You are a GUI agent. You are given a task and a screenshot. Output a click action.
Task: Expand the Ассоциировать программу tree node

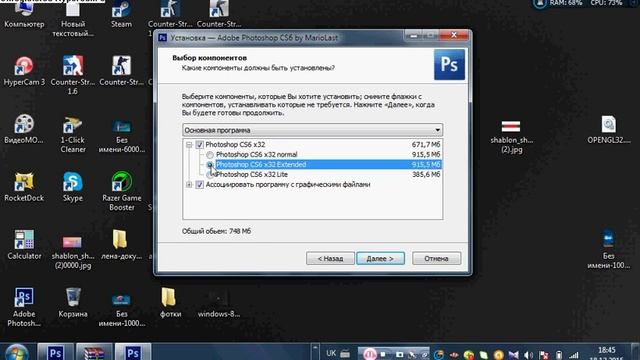tap(189, 184)
